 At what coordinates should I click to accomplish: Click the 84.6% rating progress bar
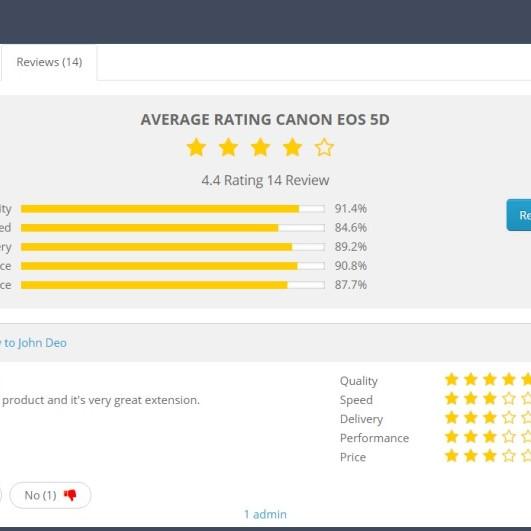(x=173, y=228)
